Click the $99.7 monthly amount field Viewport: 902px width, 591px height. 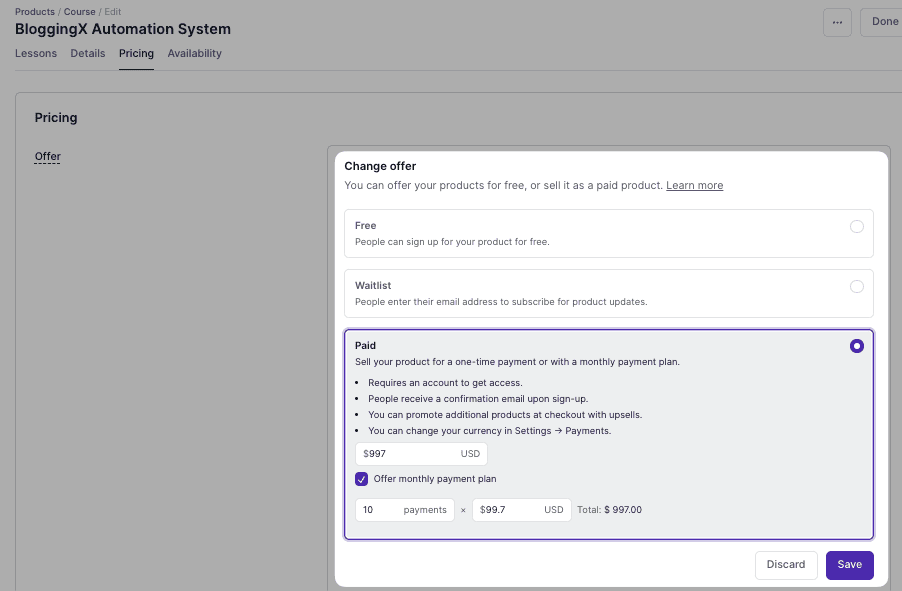point(521,510)
